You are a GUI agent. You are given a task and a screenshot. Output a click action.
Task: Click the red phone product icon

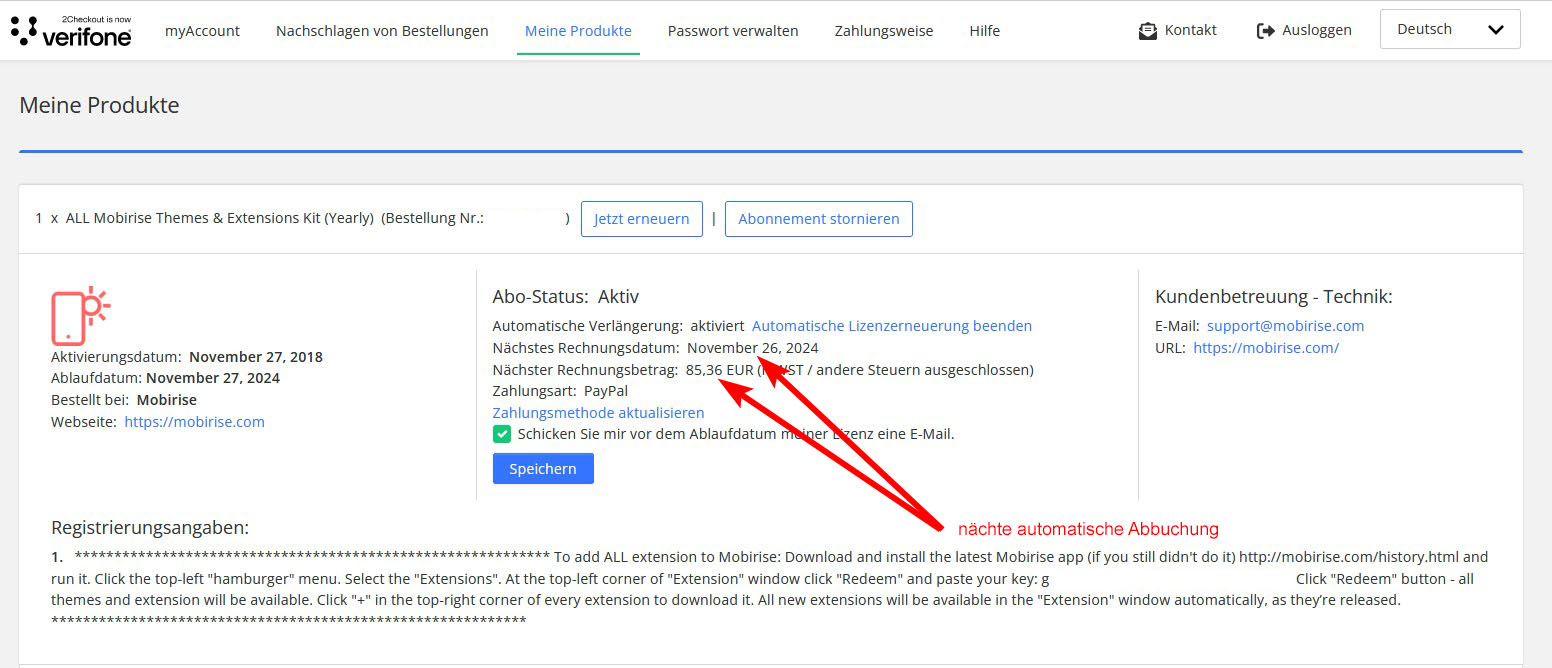(x=80, y=315)
